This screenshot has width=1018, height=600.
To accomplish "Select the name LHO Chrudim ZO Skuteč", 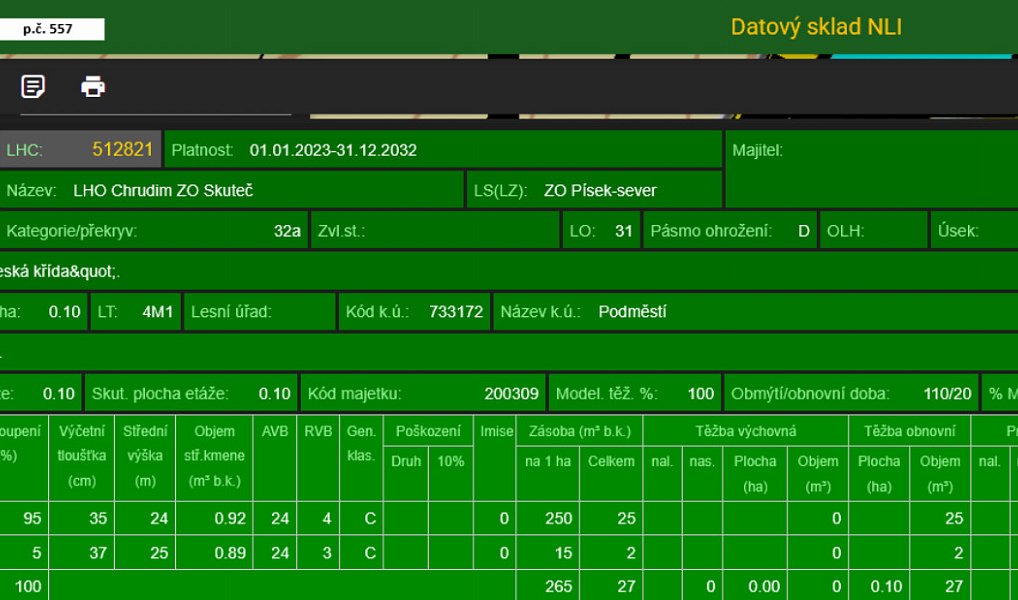I will [x=163, y=191].
